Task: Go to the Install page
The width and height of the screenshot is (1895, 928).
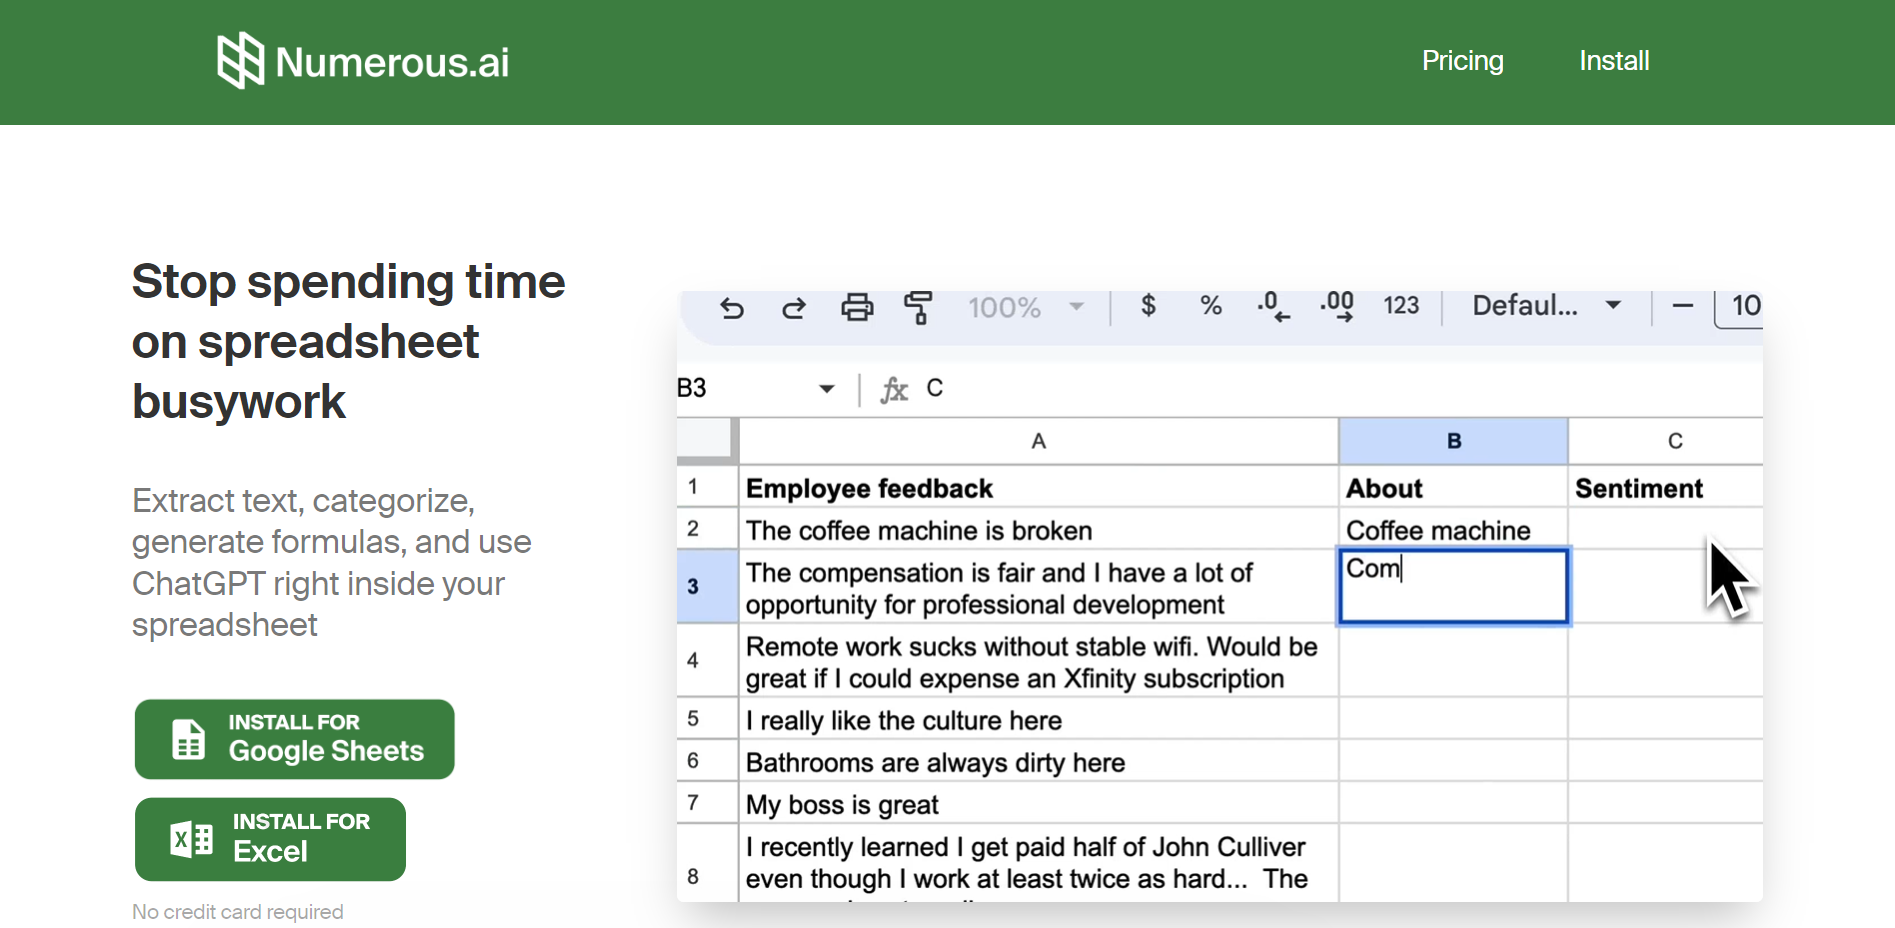Action: [x=1614, y=61]
